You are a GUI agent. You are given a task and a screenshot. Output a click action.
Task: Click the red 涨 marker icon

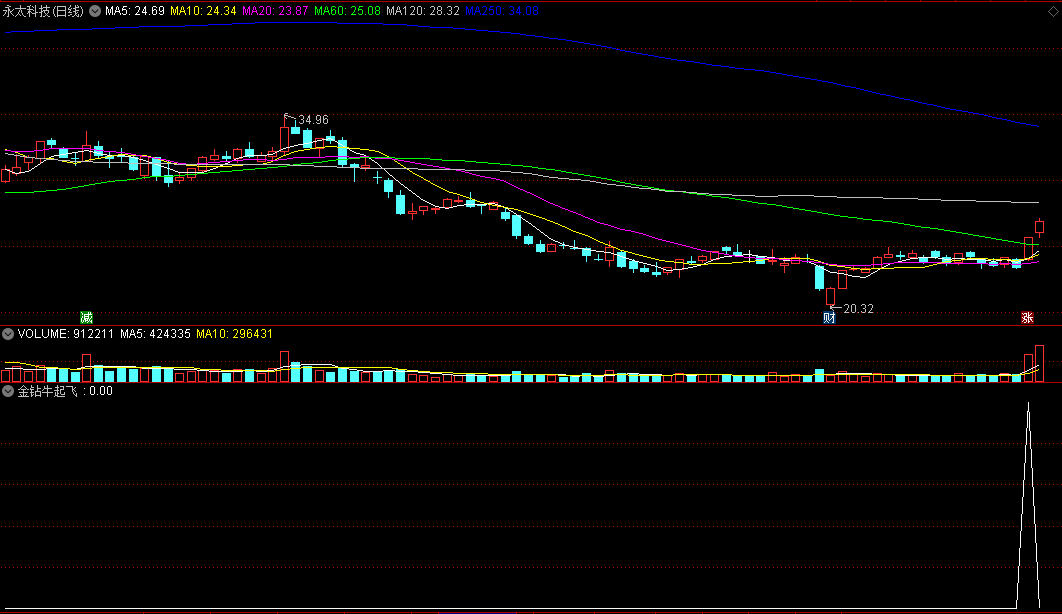[1027, 317]
